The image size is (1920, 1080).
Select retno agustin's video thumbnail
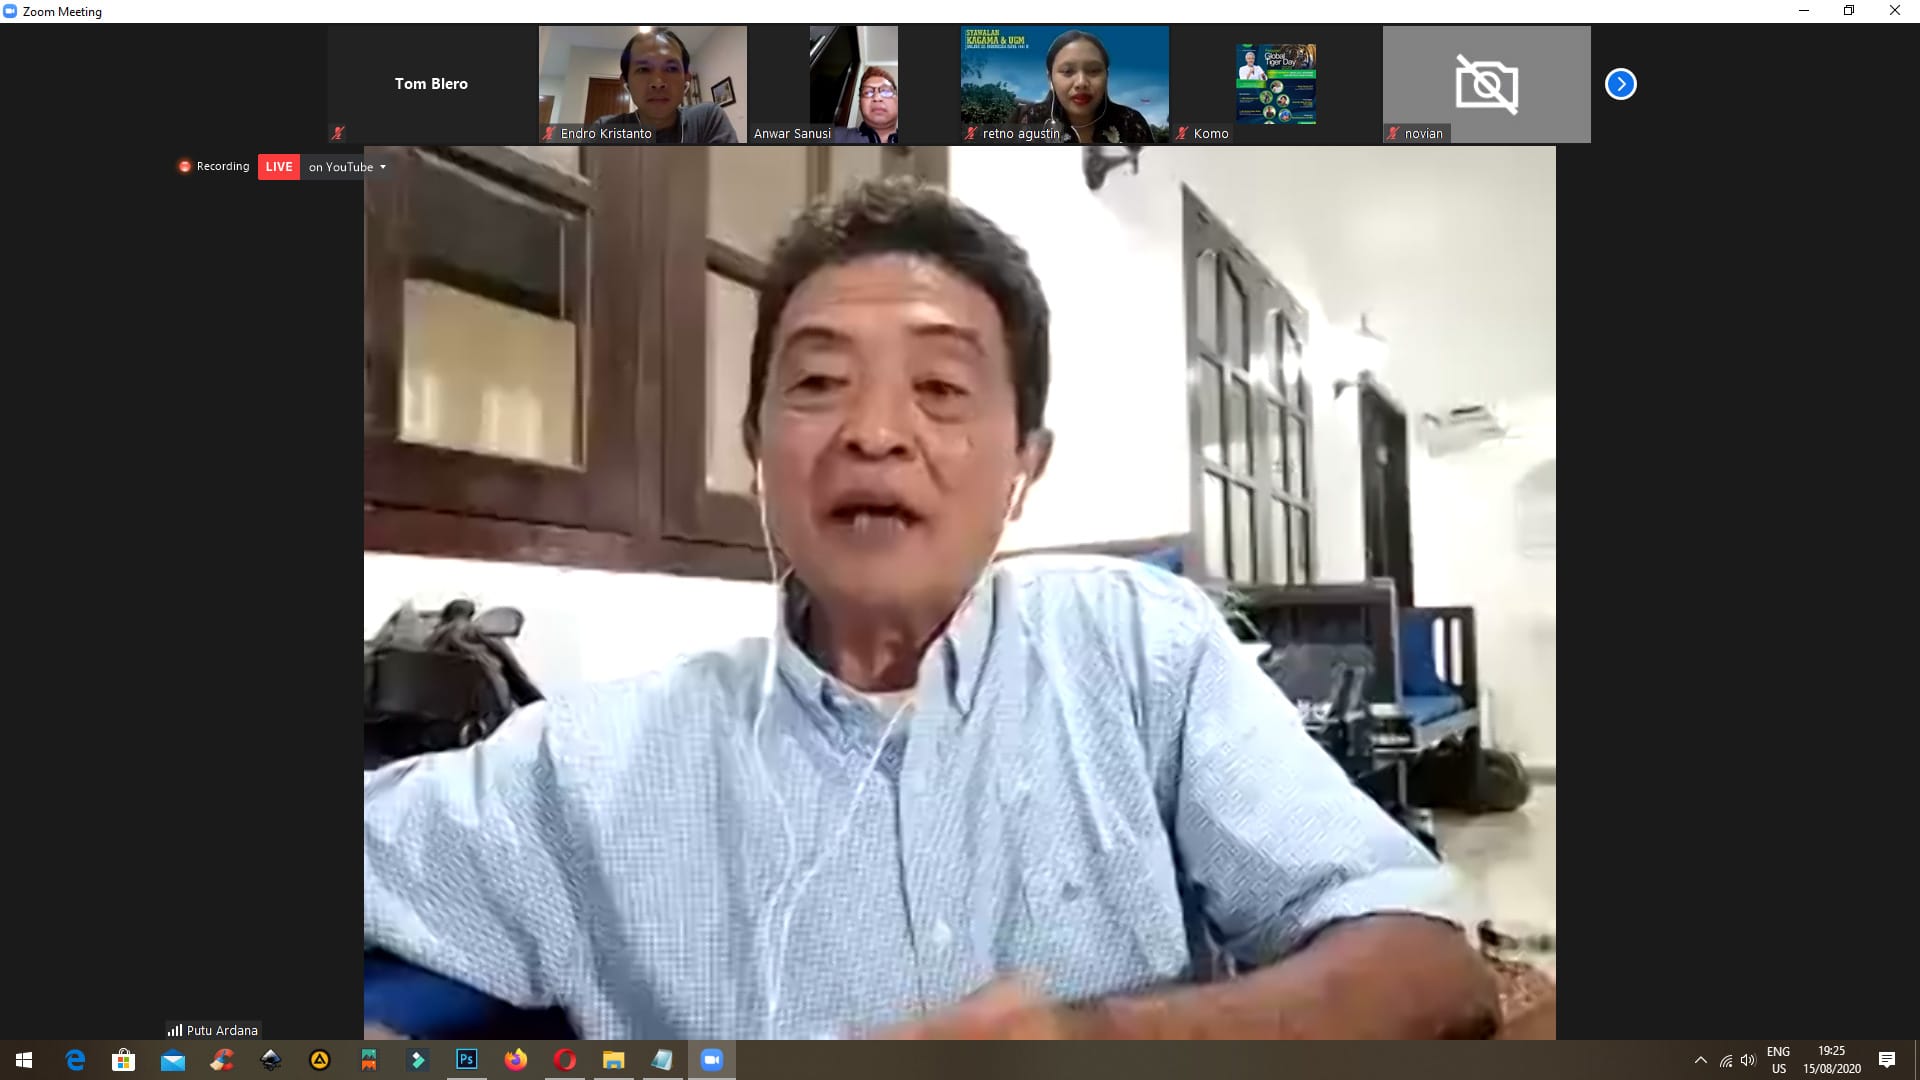coord(1064,84)
